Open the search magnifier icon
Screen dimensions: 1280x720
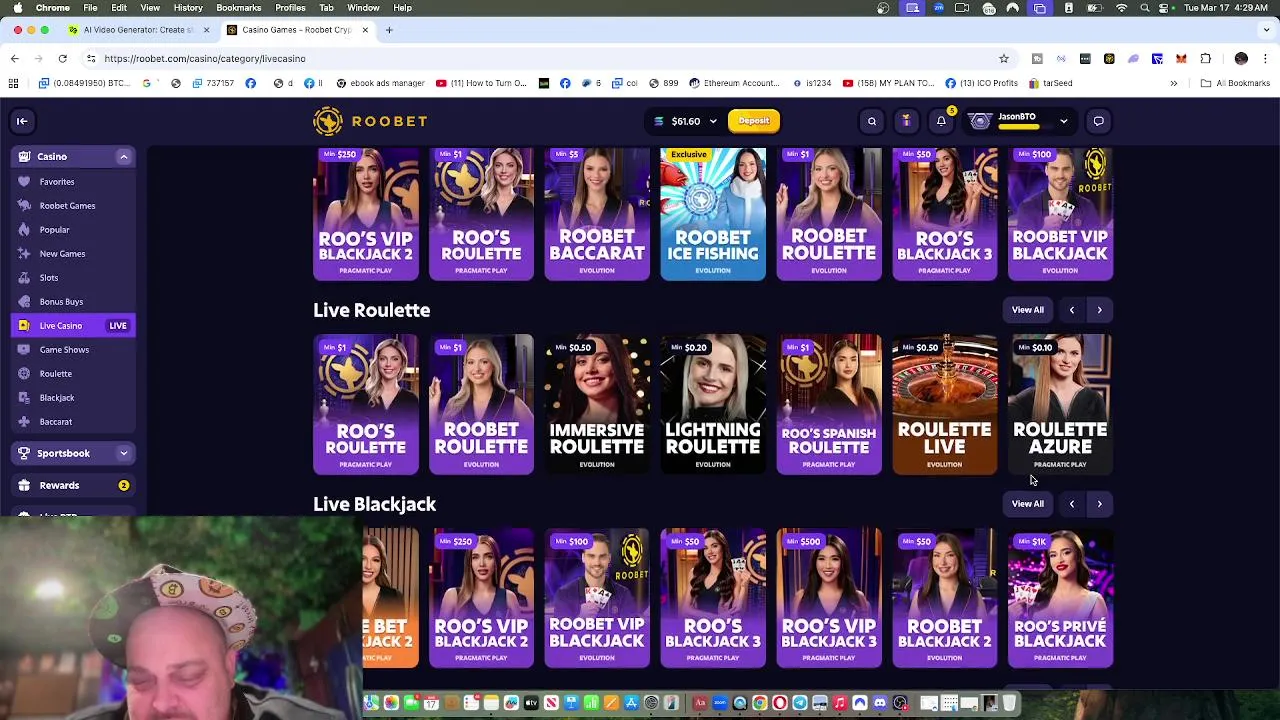pyautogui.click(x=872, y=121)
